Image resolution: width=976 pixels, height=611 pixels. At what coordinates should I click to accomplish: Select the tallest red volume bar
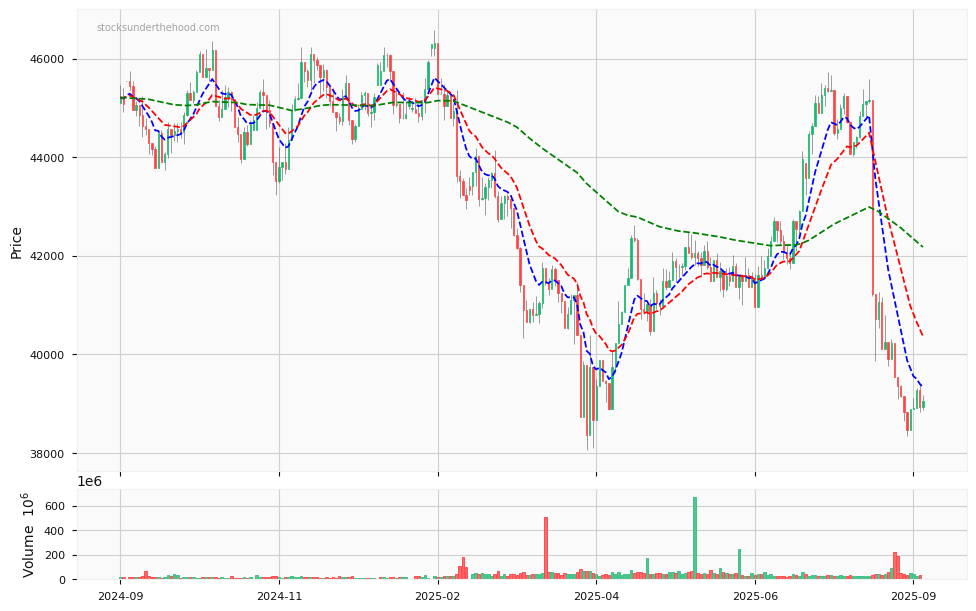tap(546, 548)
